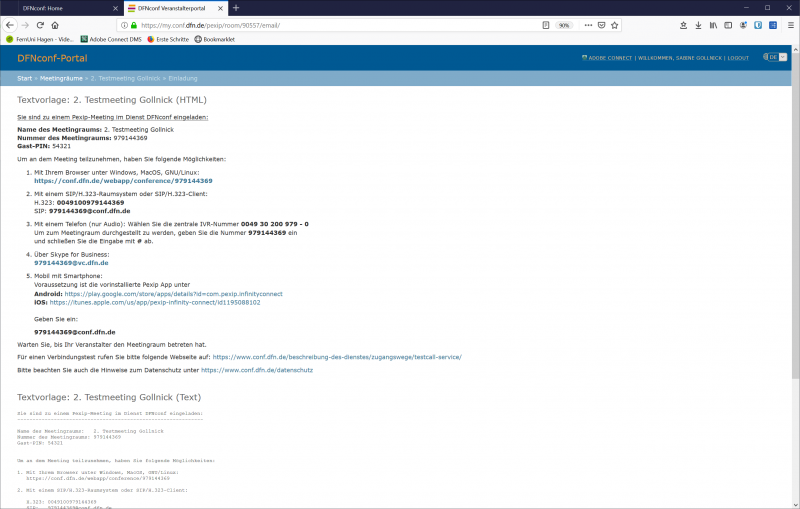The height and width of the screenshot is (509, 800).
Task: Open the Bookmarklet bookmark
Action: click(x=214, y=39)
